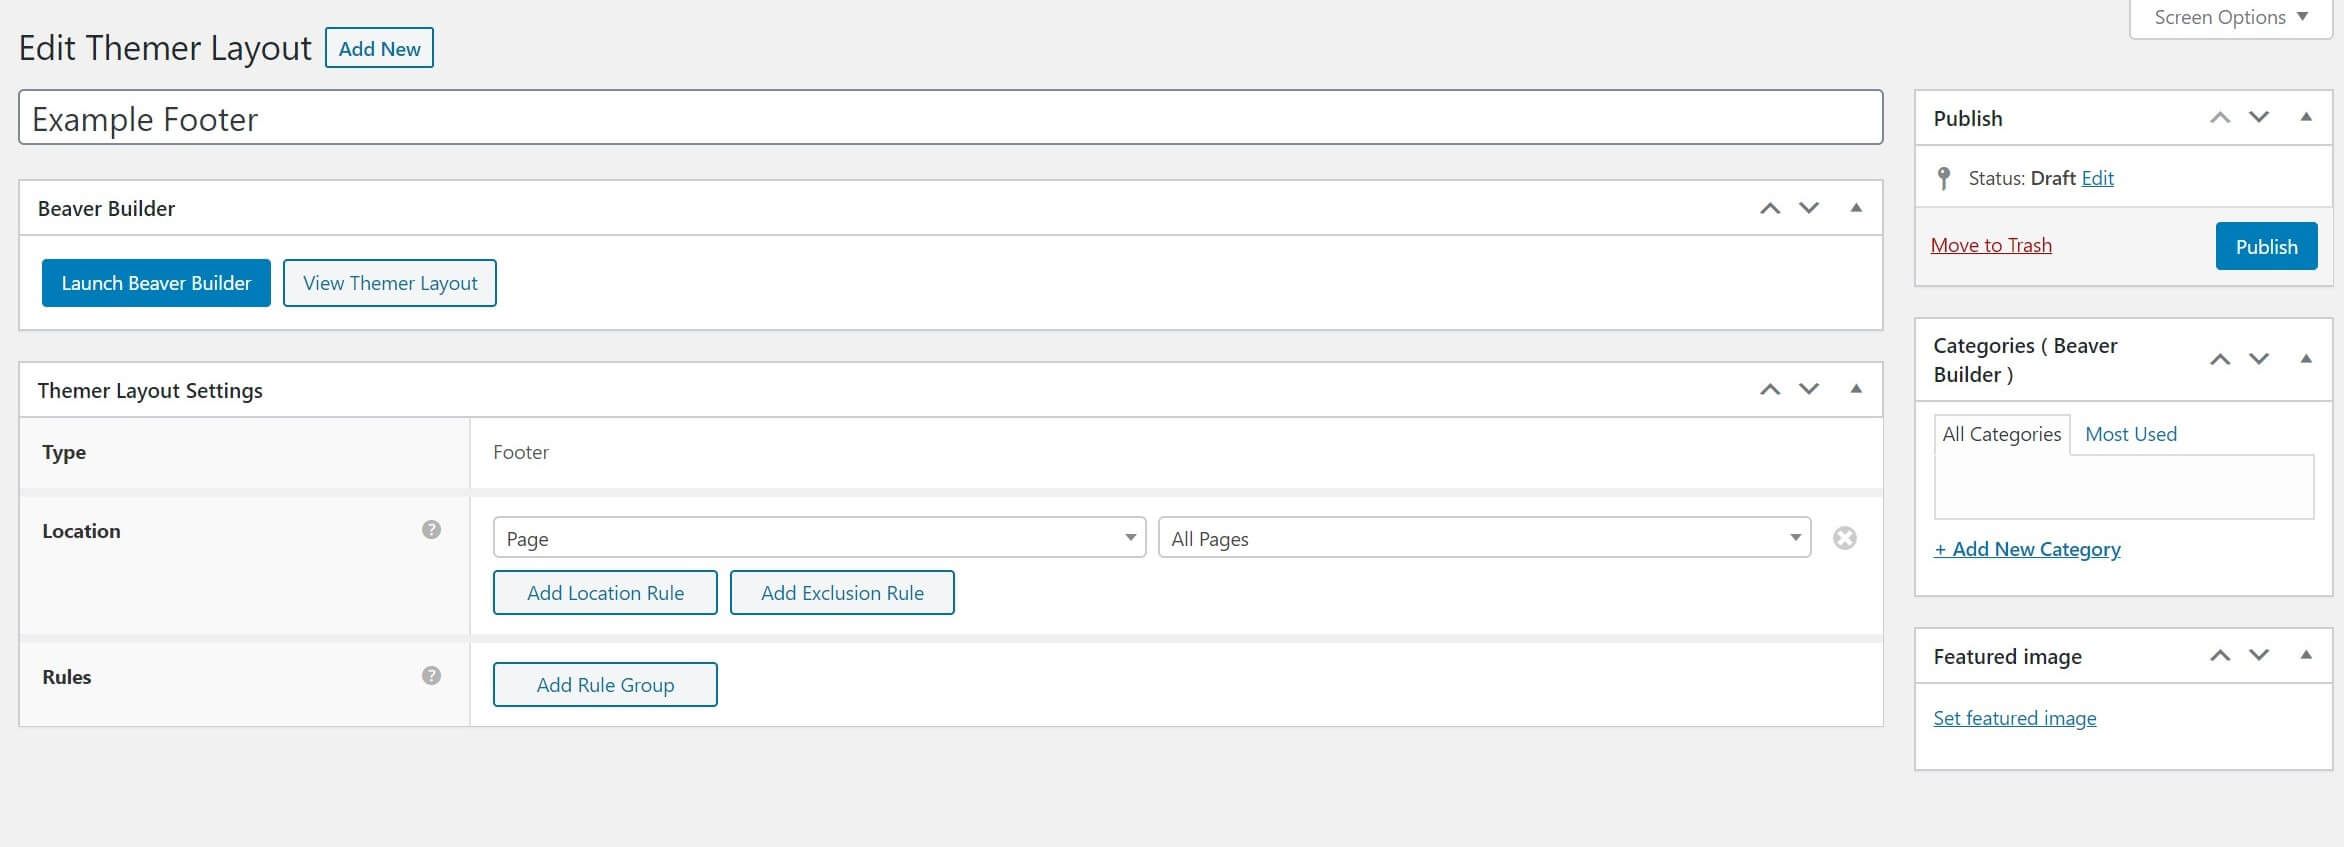This screenshot has height=847, width=2344.
Task: Switch to Most Used tab
Action: click(x=2130, y=434)
